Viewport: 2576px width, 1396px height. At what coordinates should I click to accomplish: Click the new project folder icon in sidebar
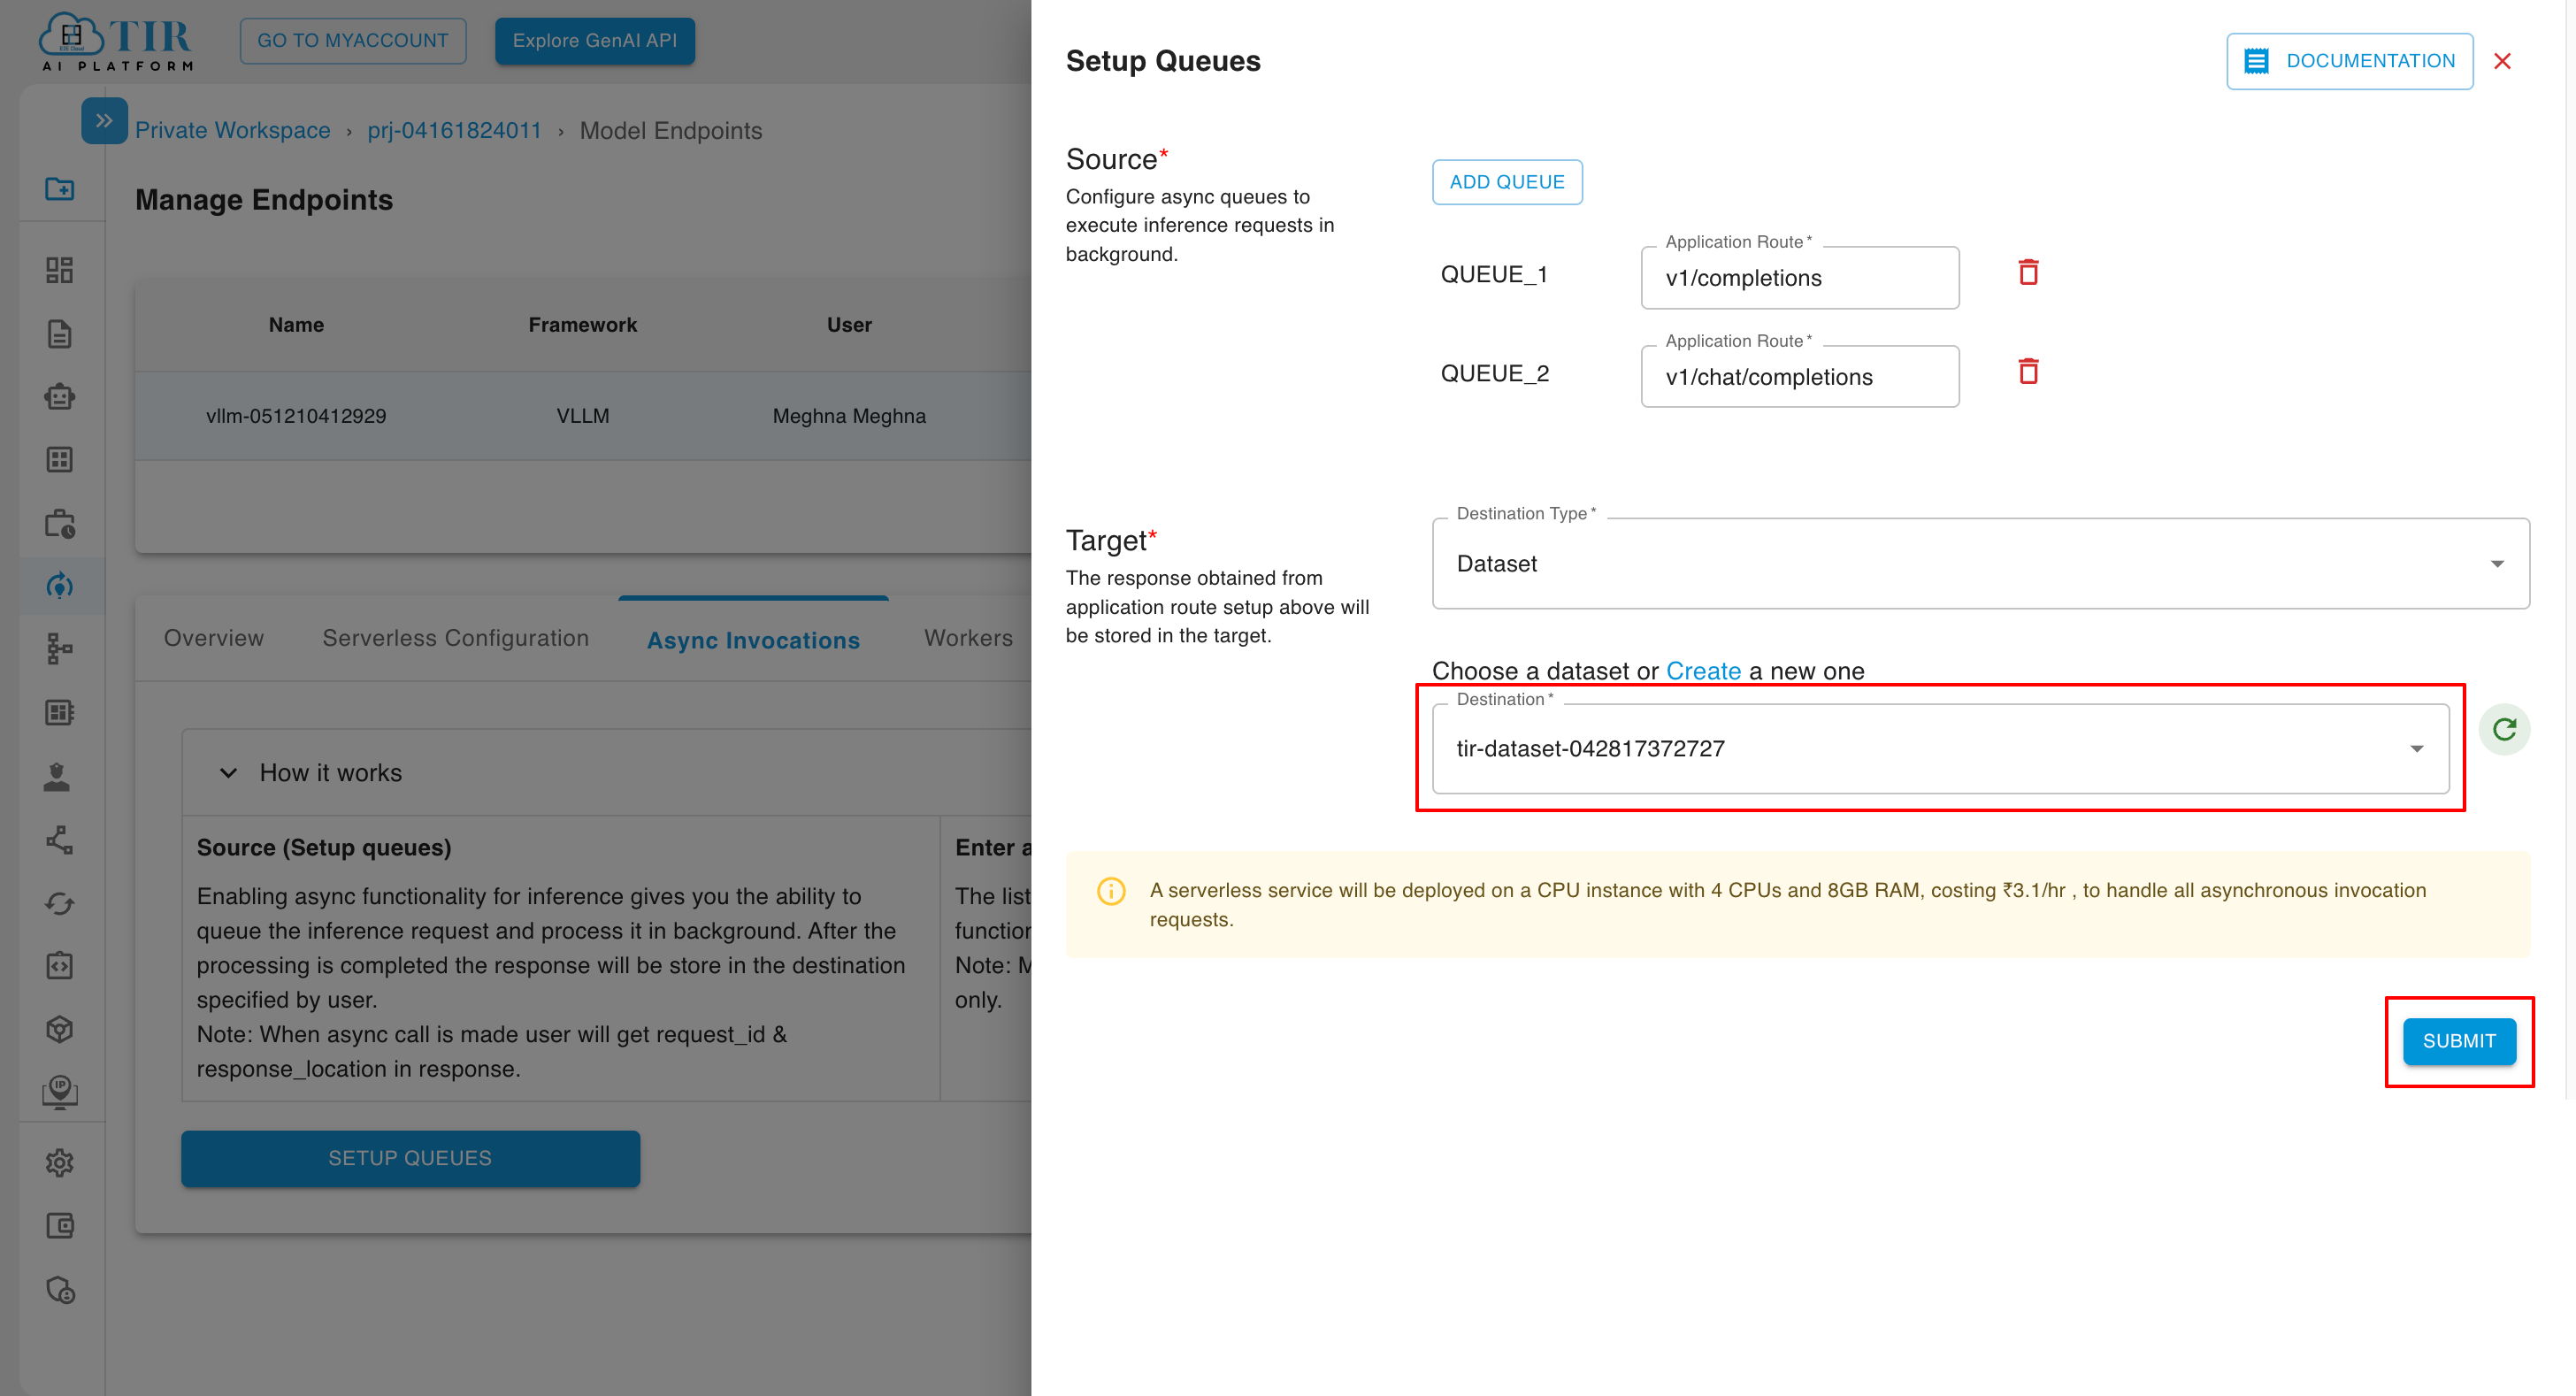[x=60, y=189]
